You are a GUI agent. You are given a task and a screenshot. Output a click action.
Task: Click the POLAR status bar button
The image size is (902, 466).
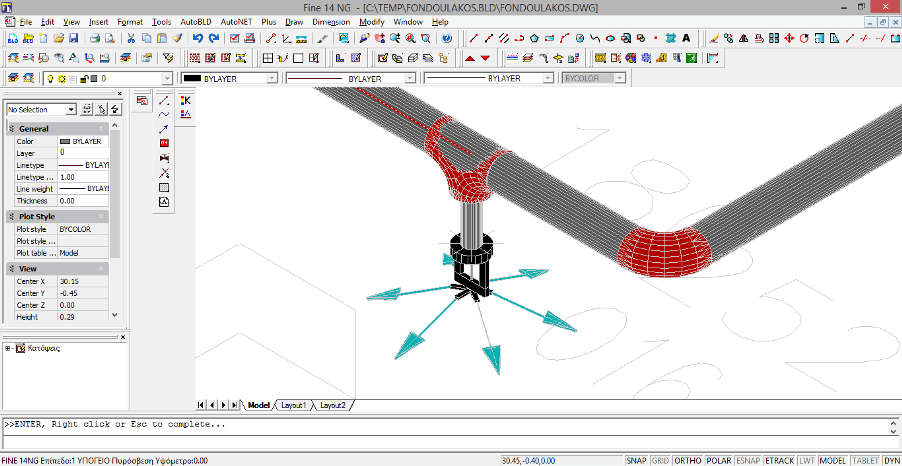(x=718, y=460)
